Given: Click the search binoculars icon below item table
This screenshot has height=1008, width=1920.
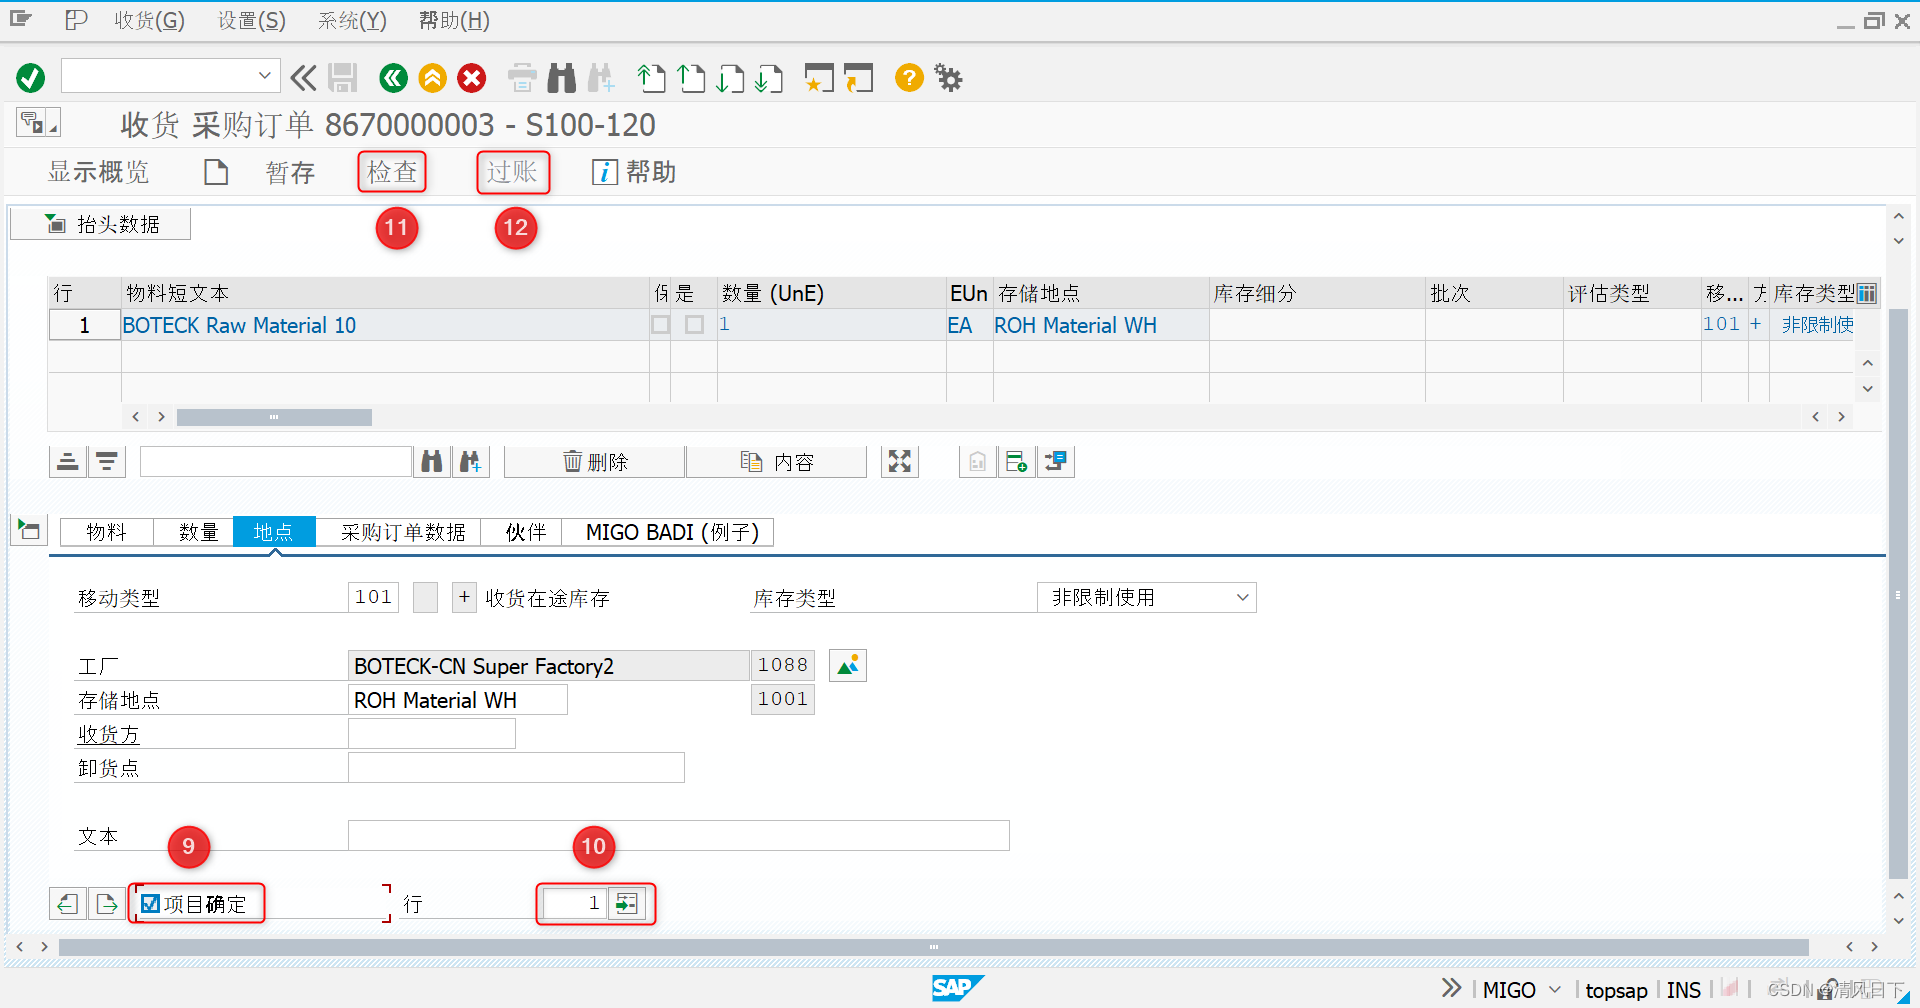Looking at the screenshot, I should [432, 461].
